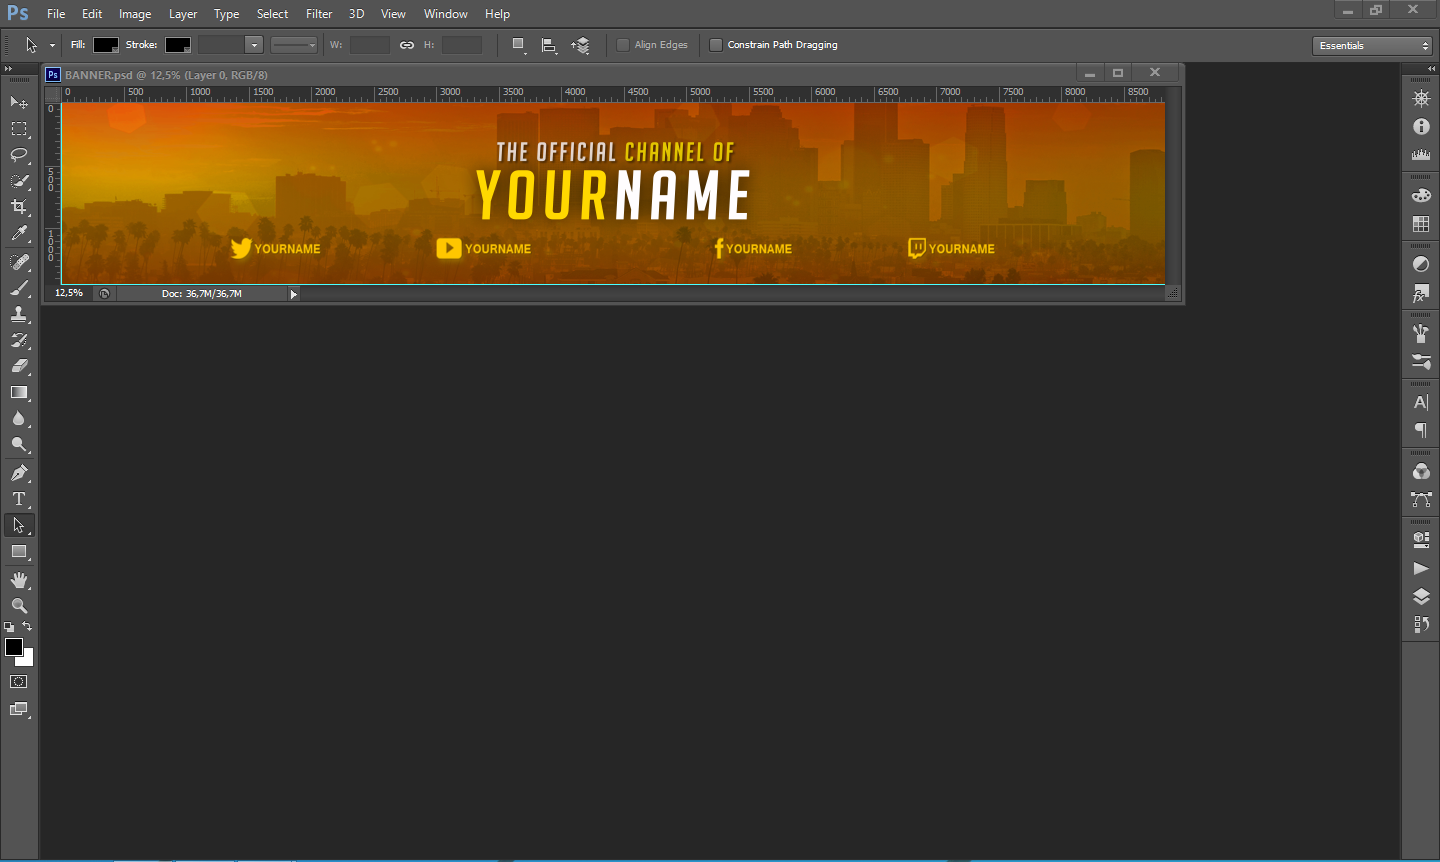Select the Crop tool
This screenshot has width=1440, height=862.
coord(19,207)
